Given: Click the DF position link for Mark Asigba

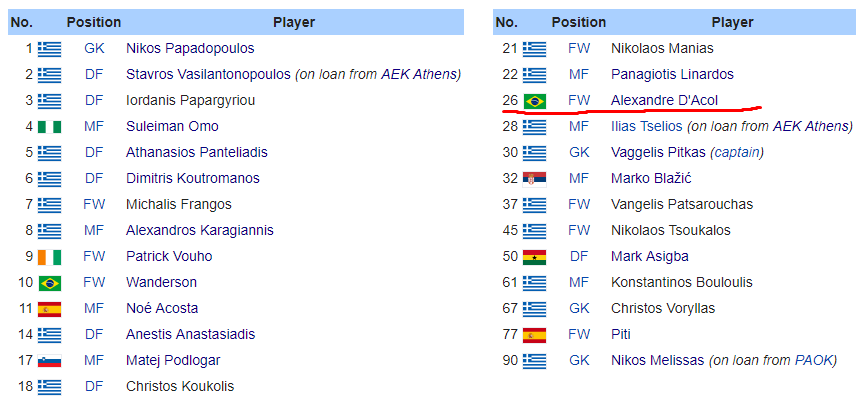Looking at the screenshot, I should (x=579, y=256).
